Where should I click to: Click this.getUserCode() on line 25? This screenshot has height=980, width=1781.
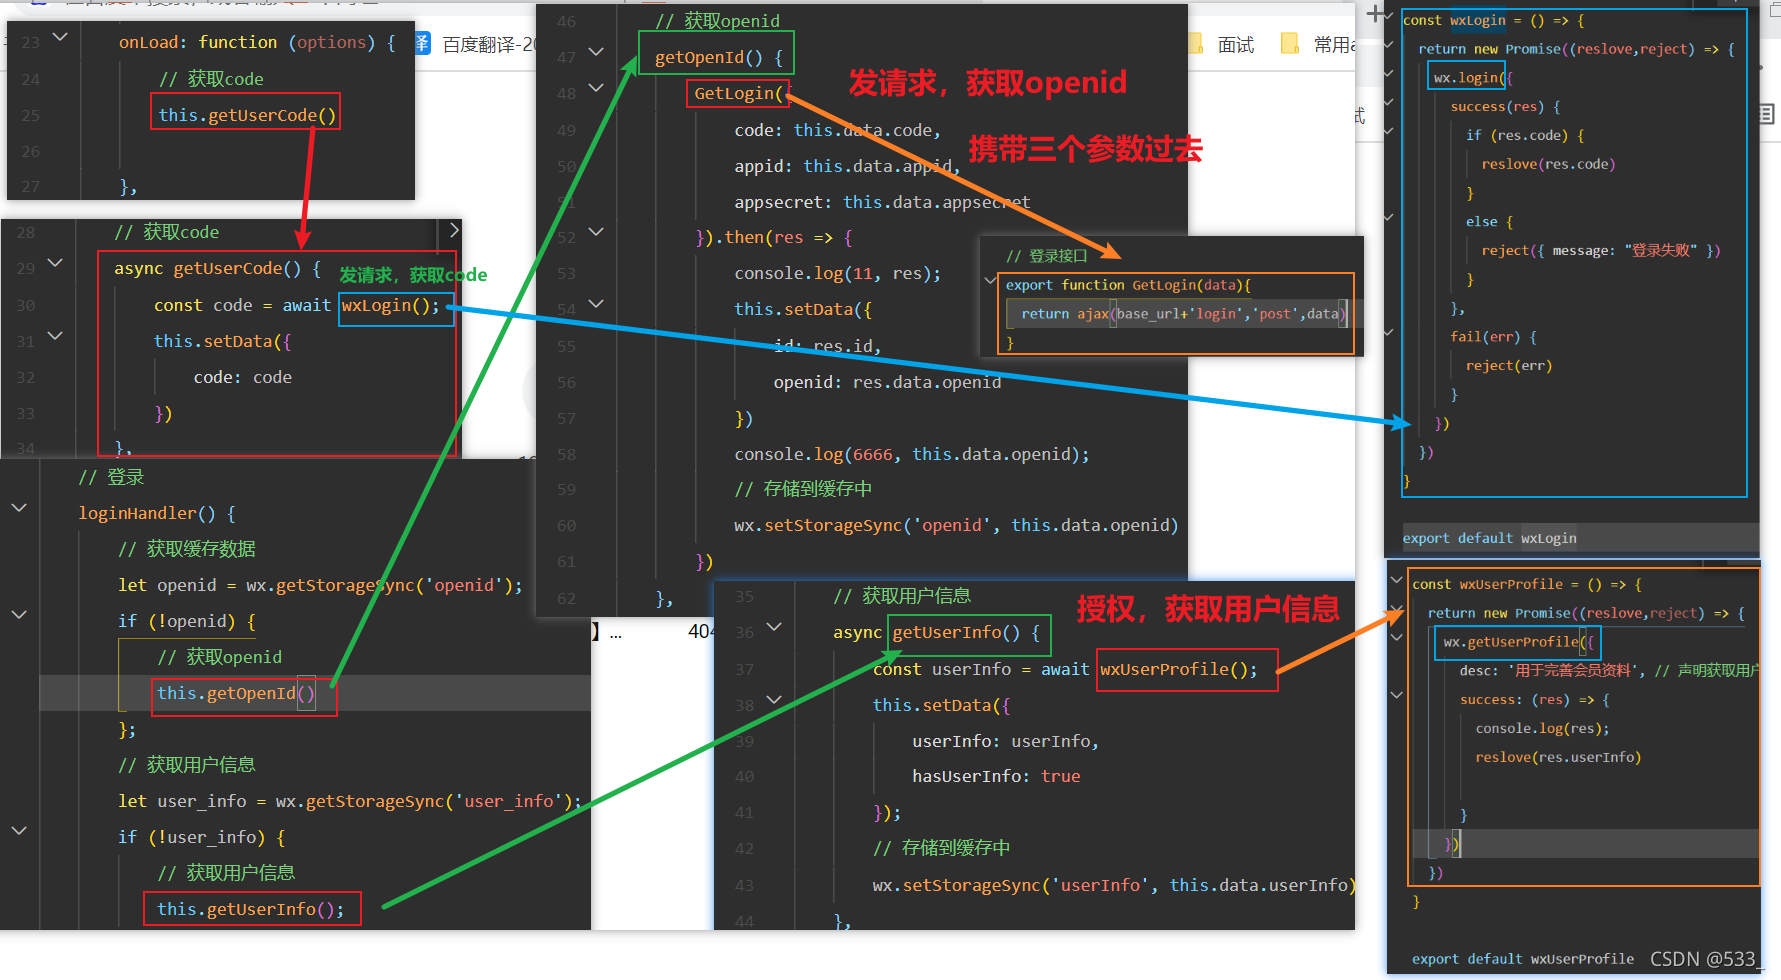pos(247,115)
